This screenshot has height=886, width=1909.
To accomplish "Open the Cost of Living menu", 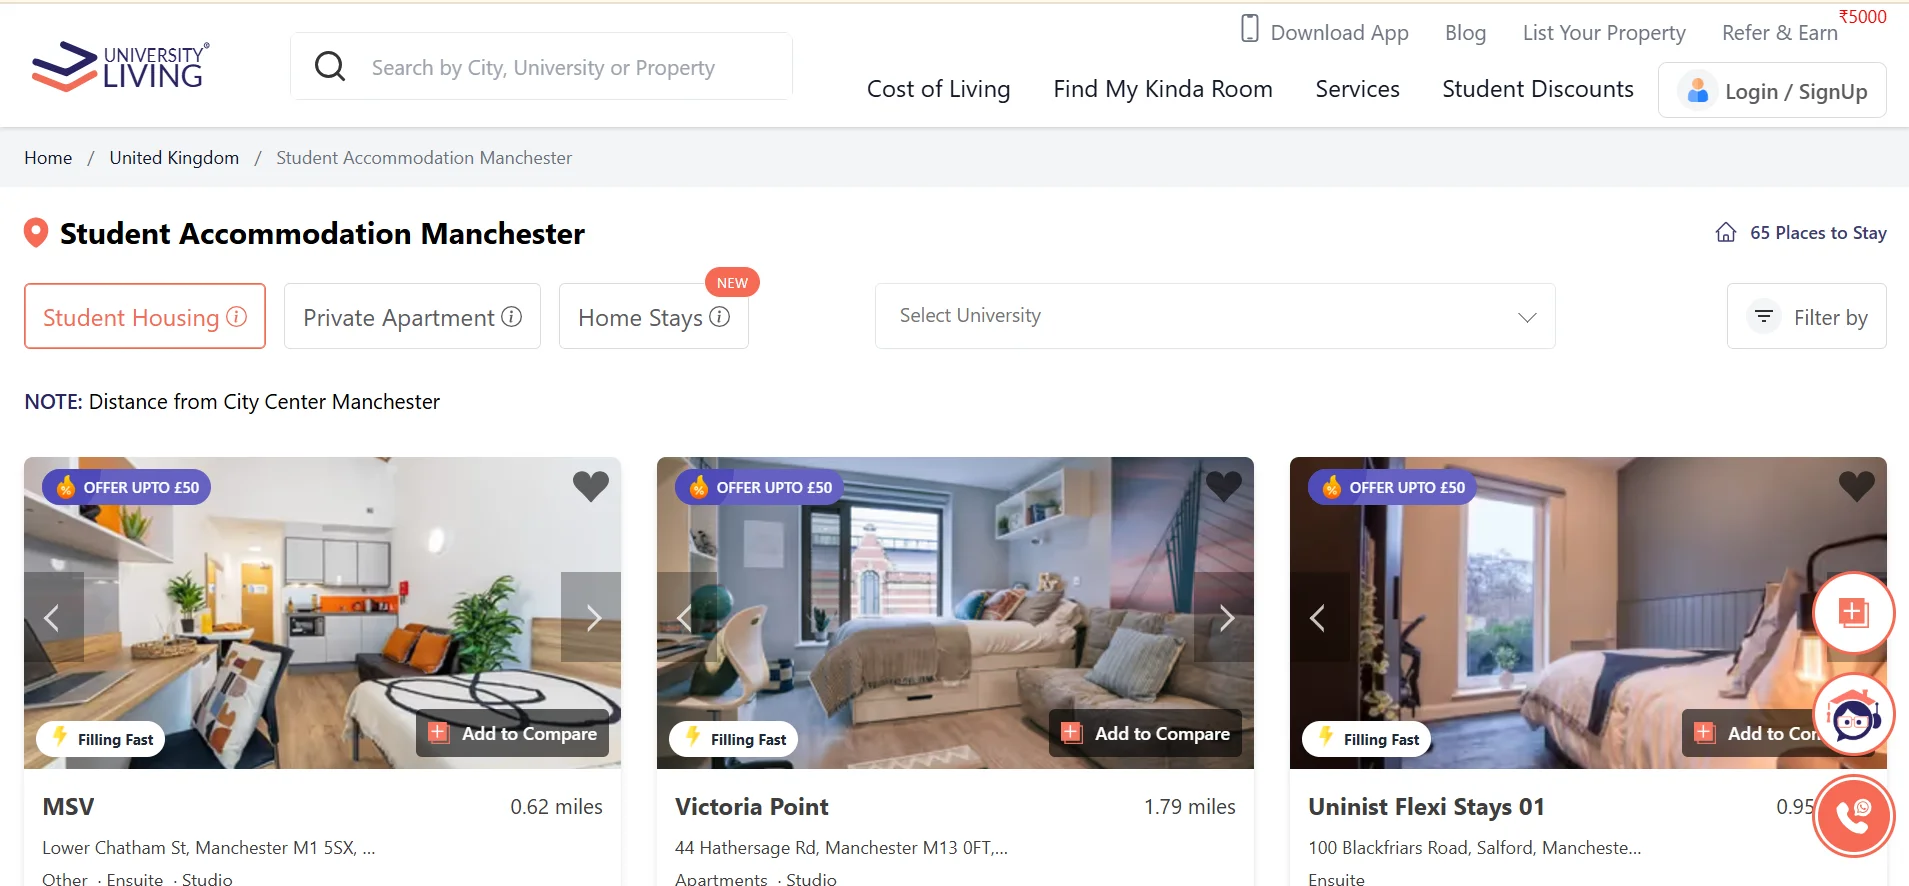I will pyautogui.click(x=938, y=89).
